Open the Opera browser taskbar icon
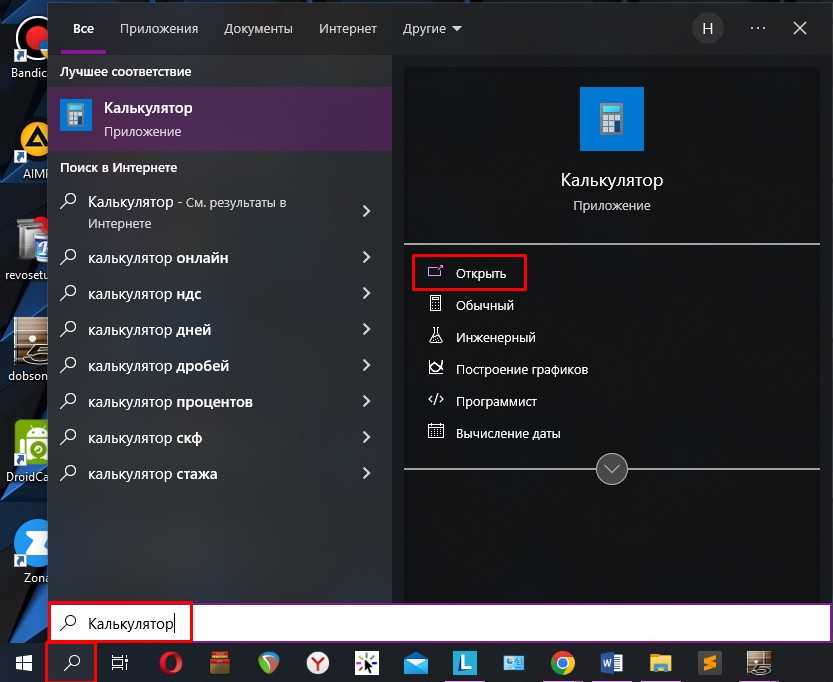Viewport: 833px width, 682px height. pyautogui.click(x=170, y=663)
